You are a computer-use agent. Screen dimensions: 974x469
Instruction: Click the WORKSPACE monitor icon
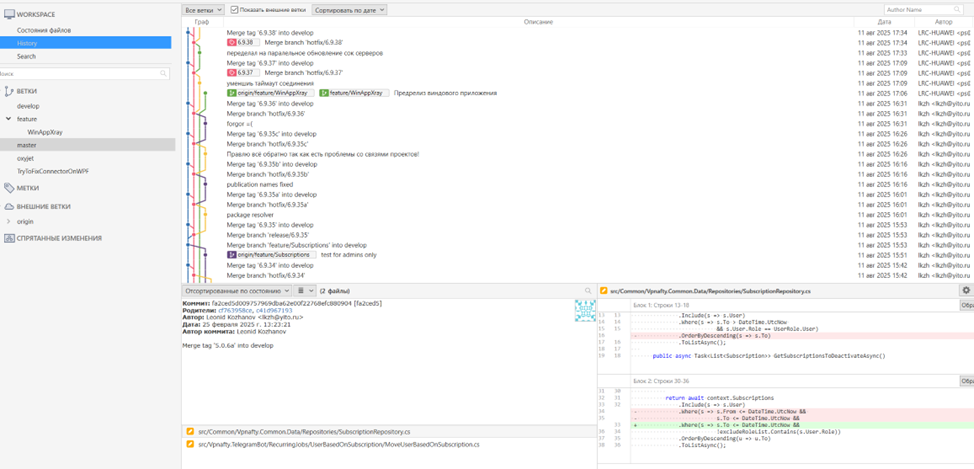tap(8, 16)
